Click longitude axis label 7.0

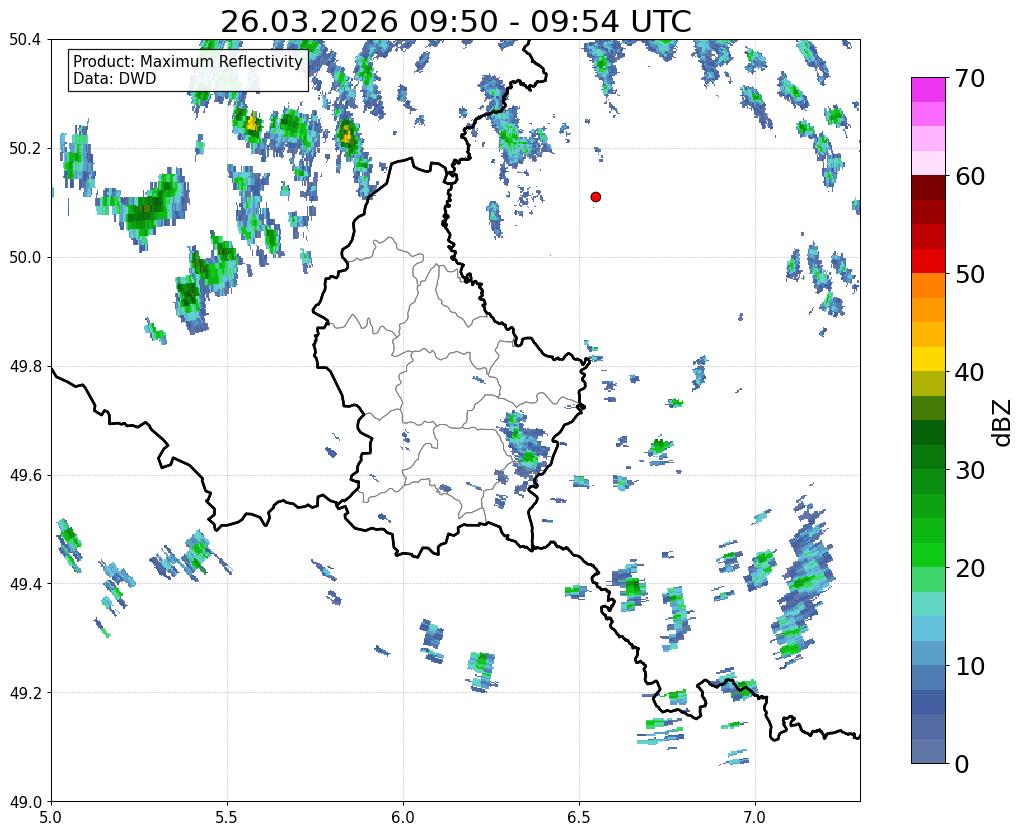(756, 818)
